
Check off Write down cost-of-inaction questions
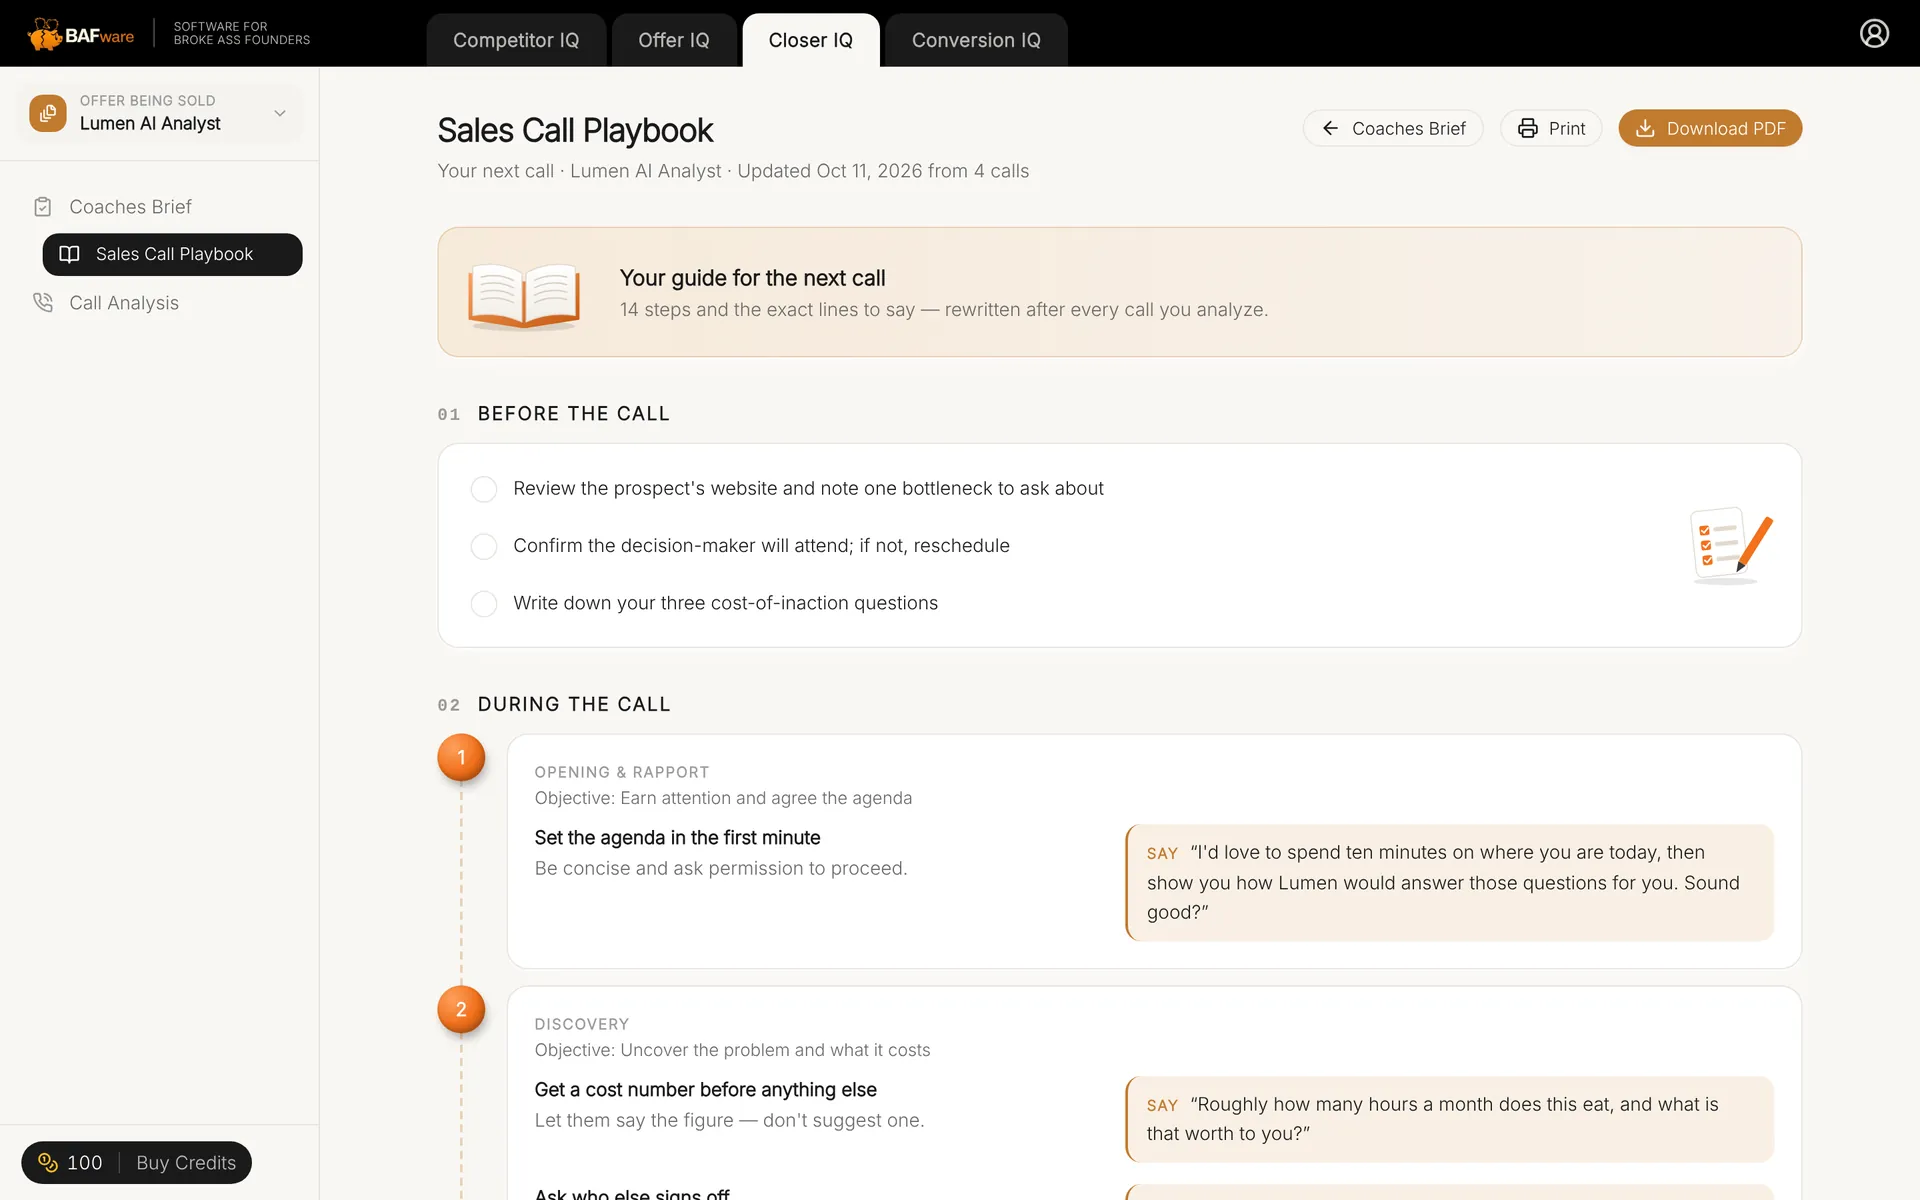(x=484, y=604)
